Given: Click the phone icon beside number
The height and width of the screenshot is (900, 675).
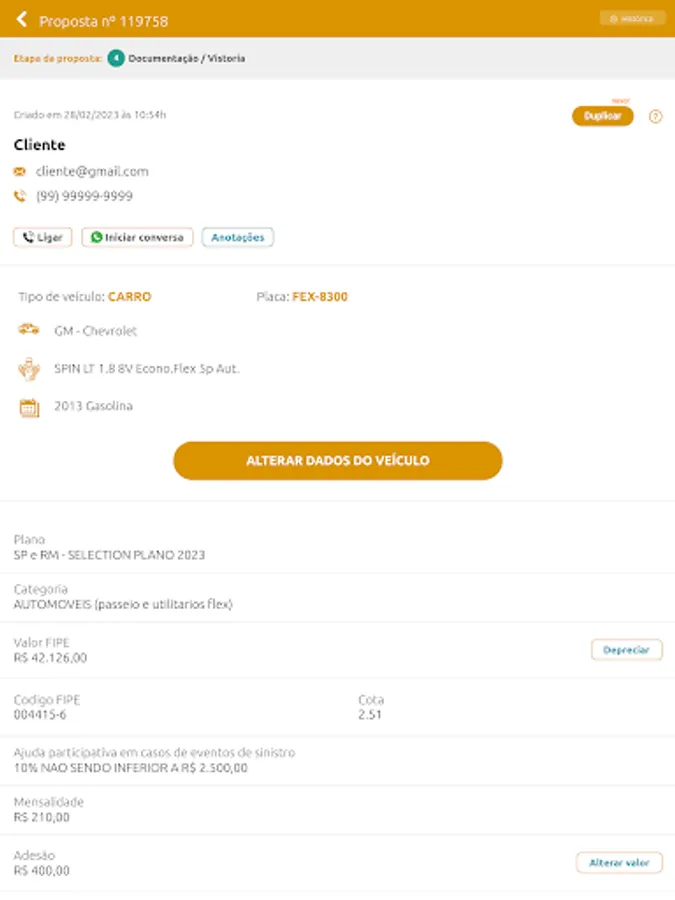Looking at the screenshot, I should (20, 197).
